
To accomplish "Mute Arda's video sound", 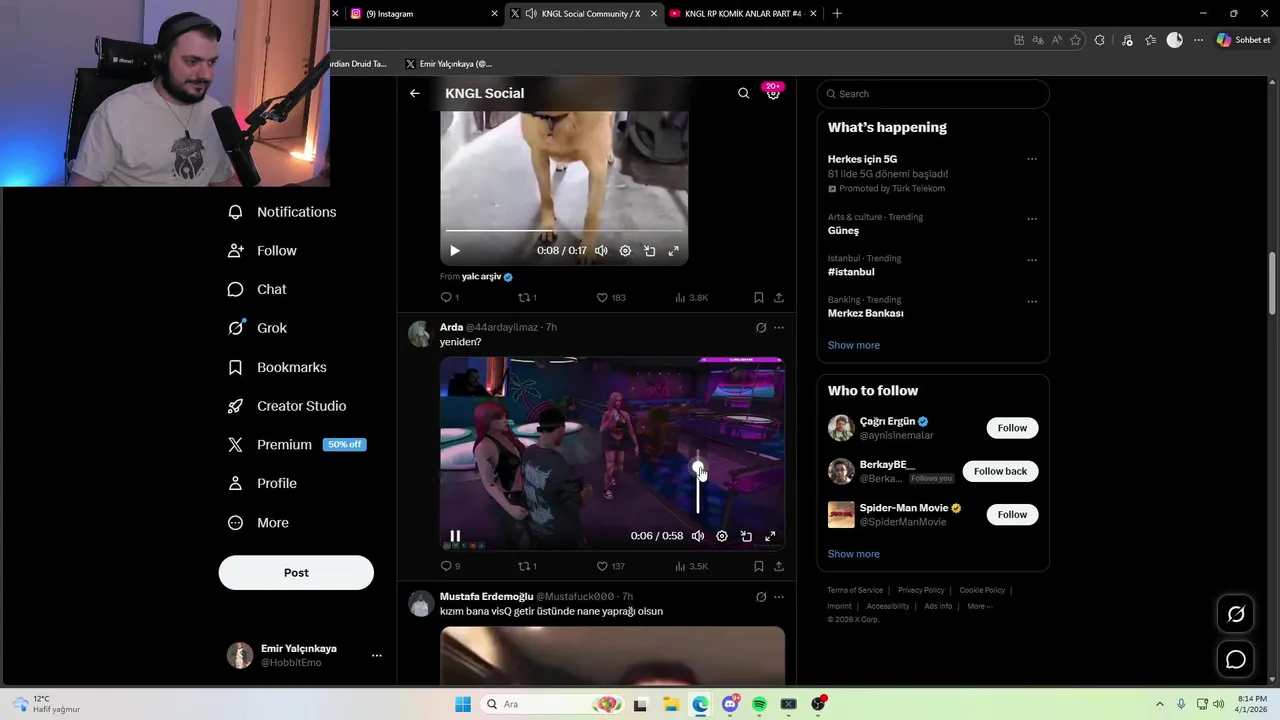I will pos(698,536).
